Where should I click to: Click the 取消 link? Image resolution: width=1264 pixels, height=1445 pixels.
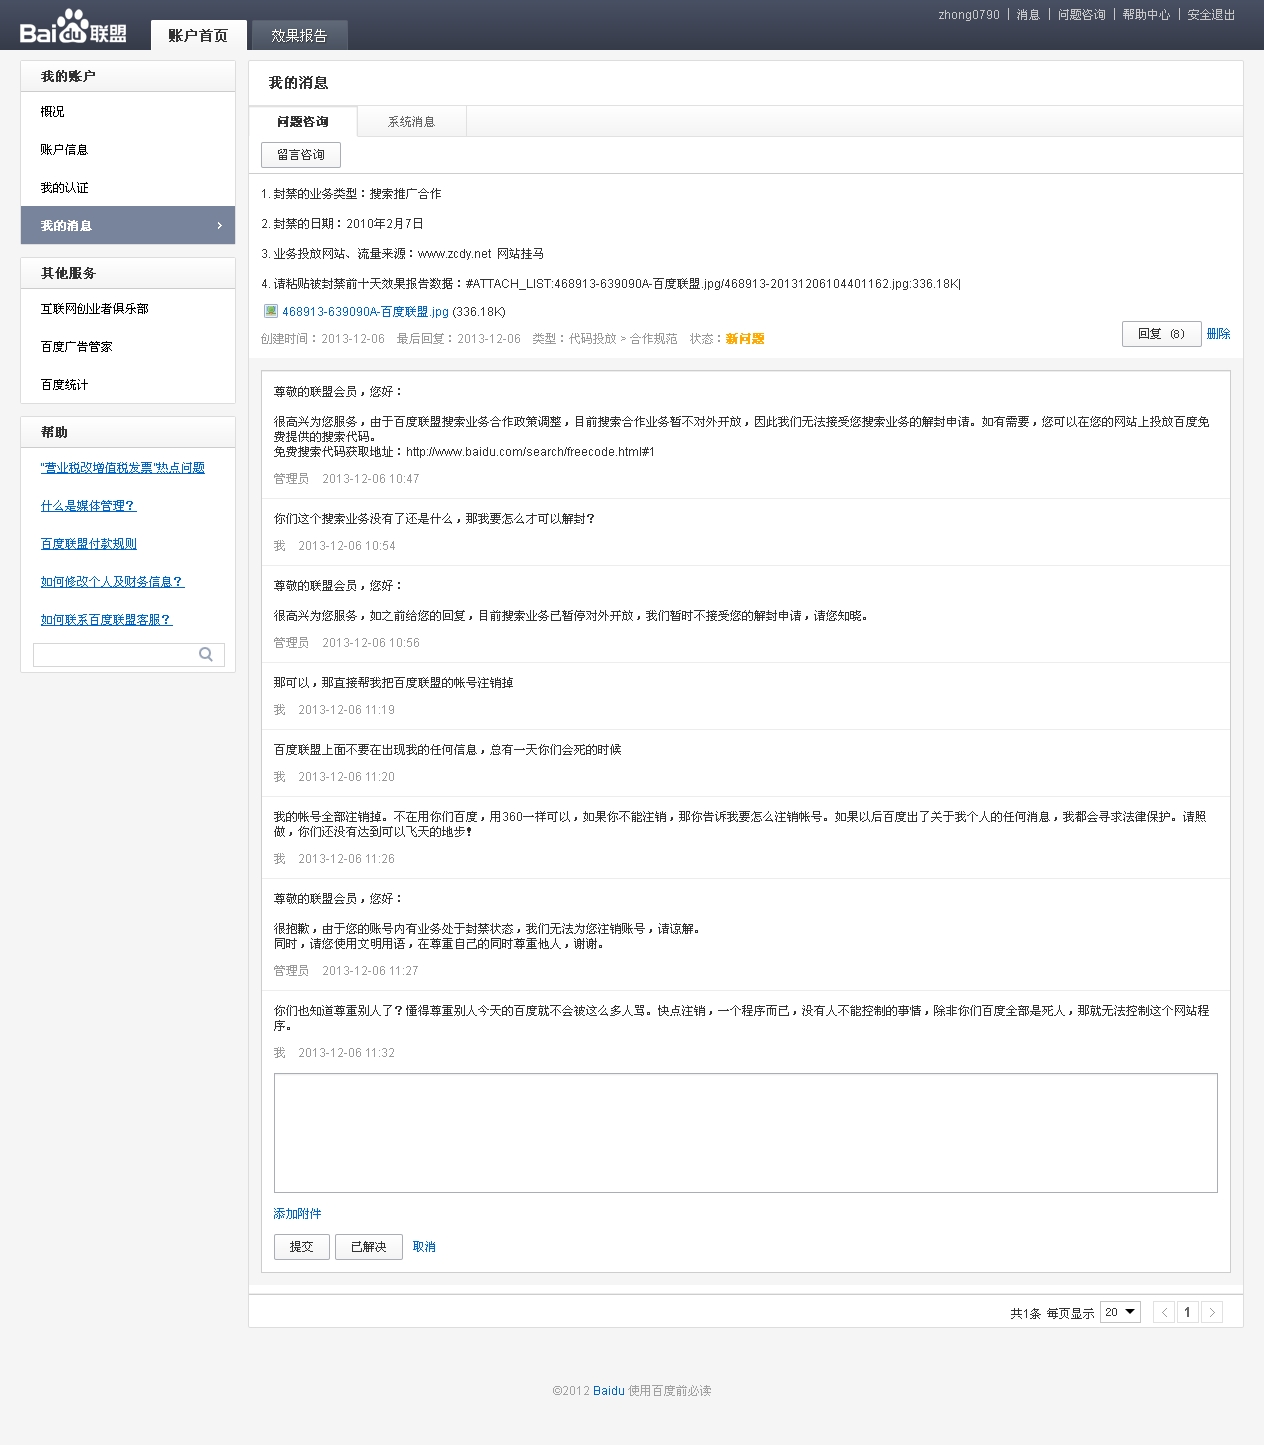point(424,1247)
